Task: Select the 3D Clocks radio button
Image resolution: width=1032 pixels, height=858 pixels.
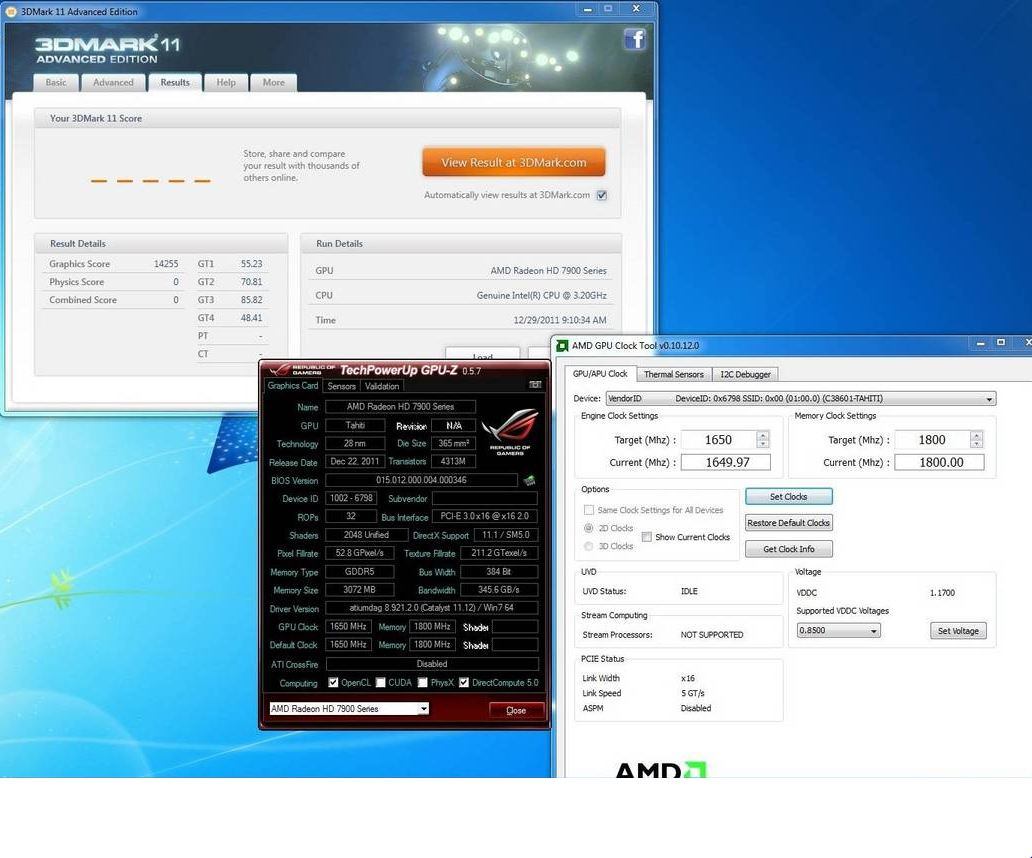Action: (x=588, y=546)
